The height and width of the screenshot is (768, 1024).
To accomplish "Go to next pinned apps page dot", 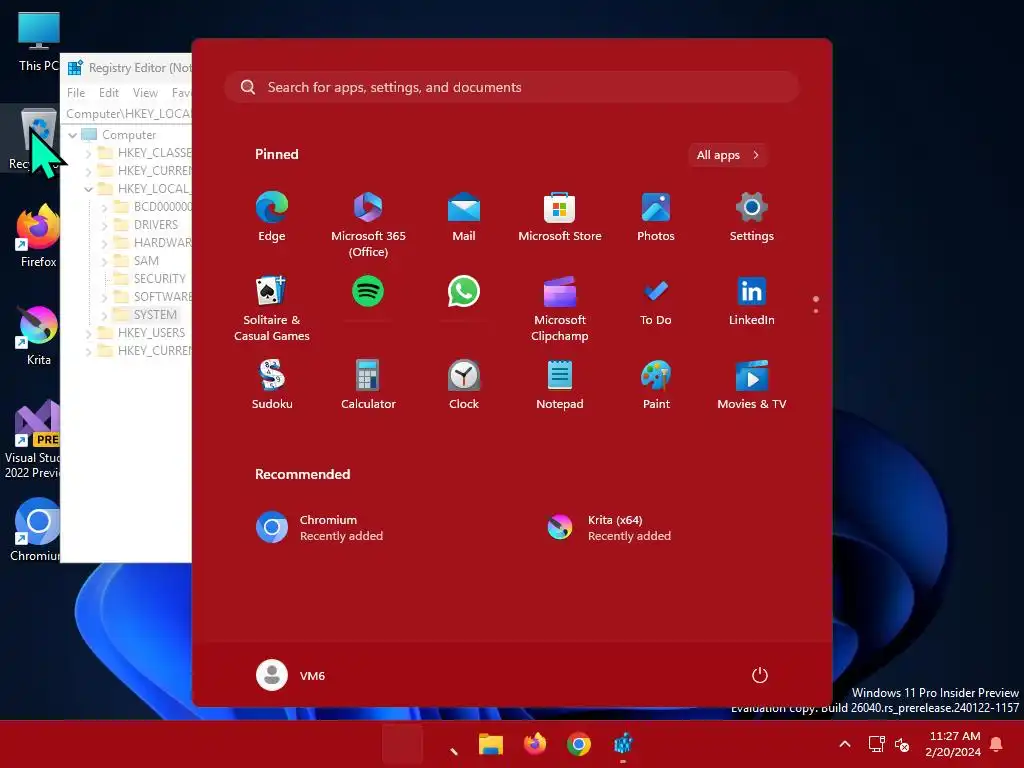I will click(x=816, y=311).
